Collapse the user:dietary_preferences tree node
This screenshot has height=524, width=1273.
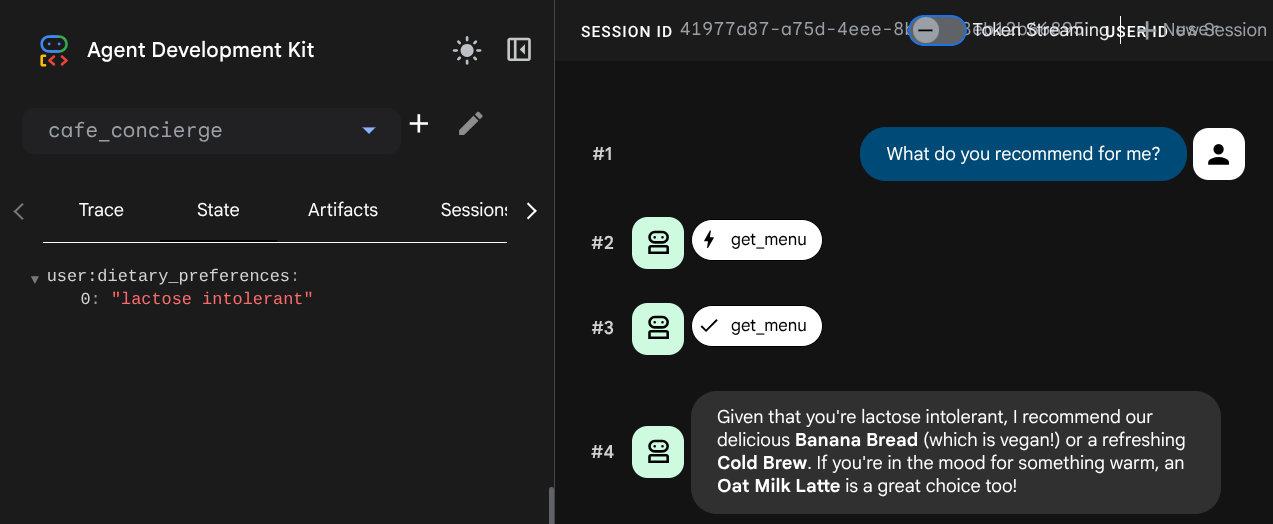pyautogui.click(x=35, y=278)
